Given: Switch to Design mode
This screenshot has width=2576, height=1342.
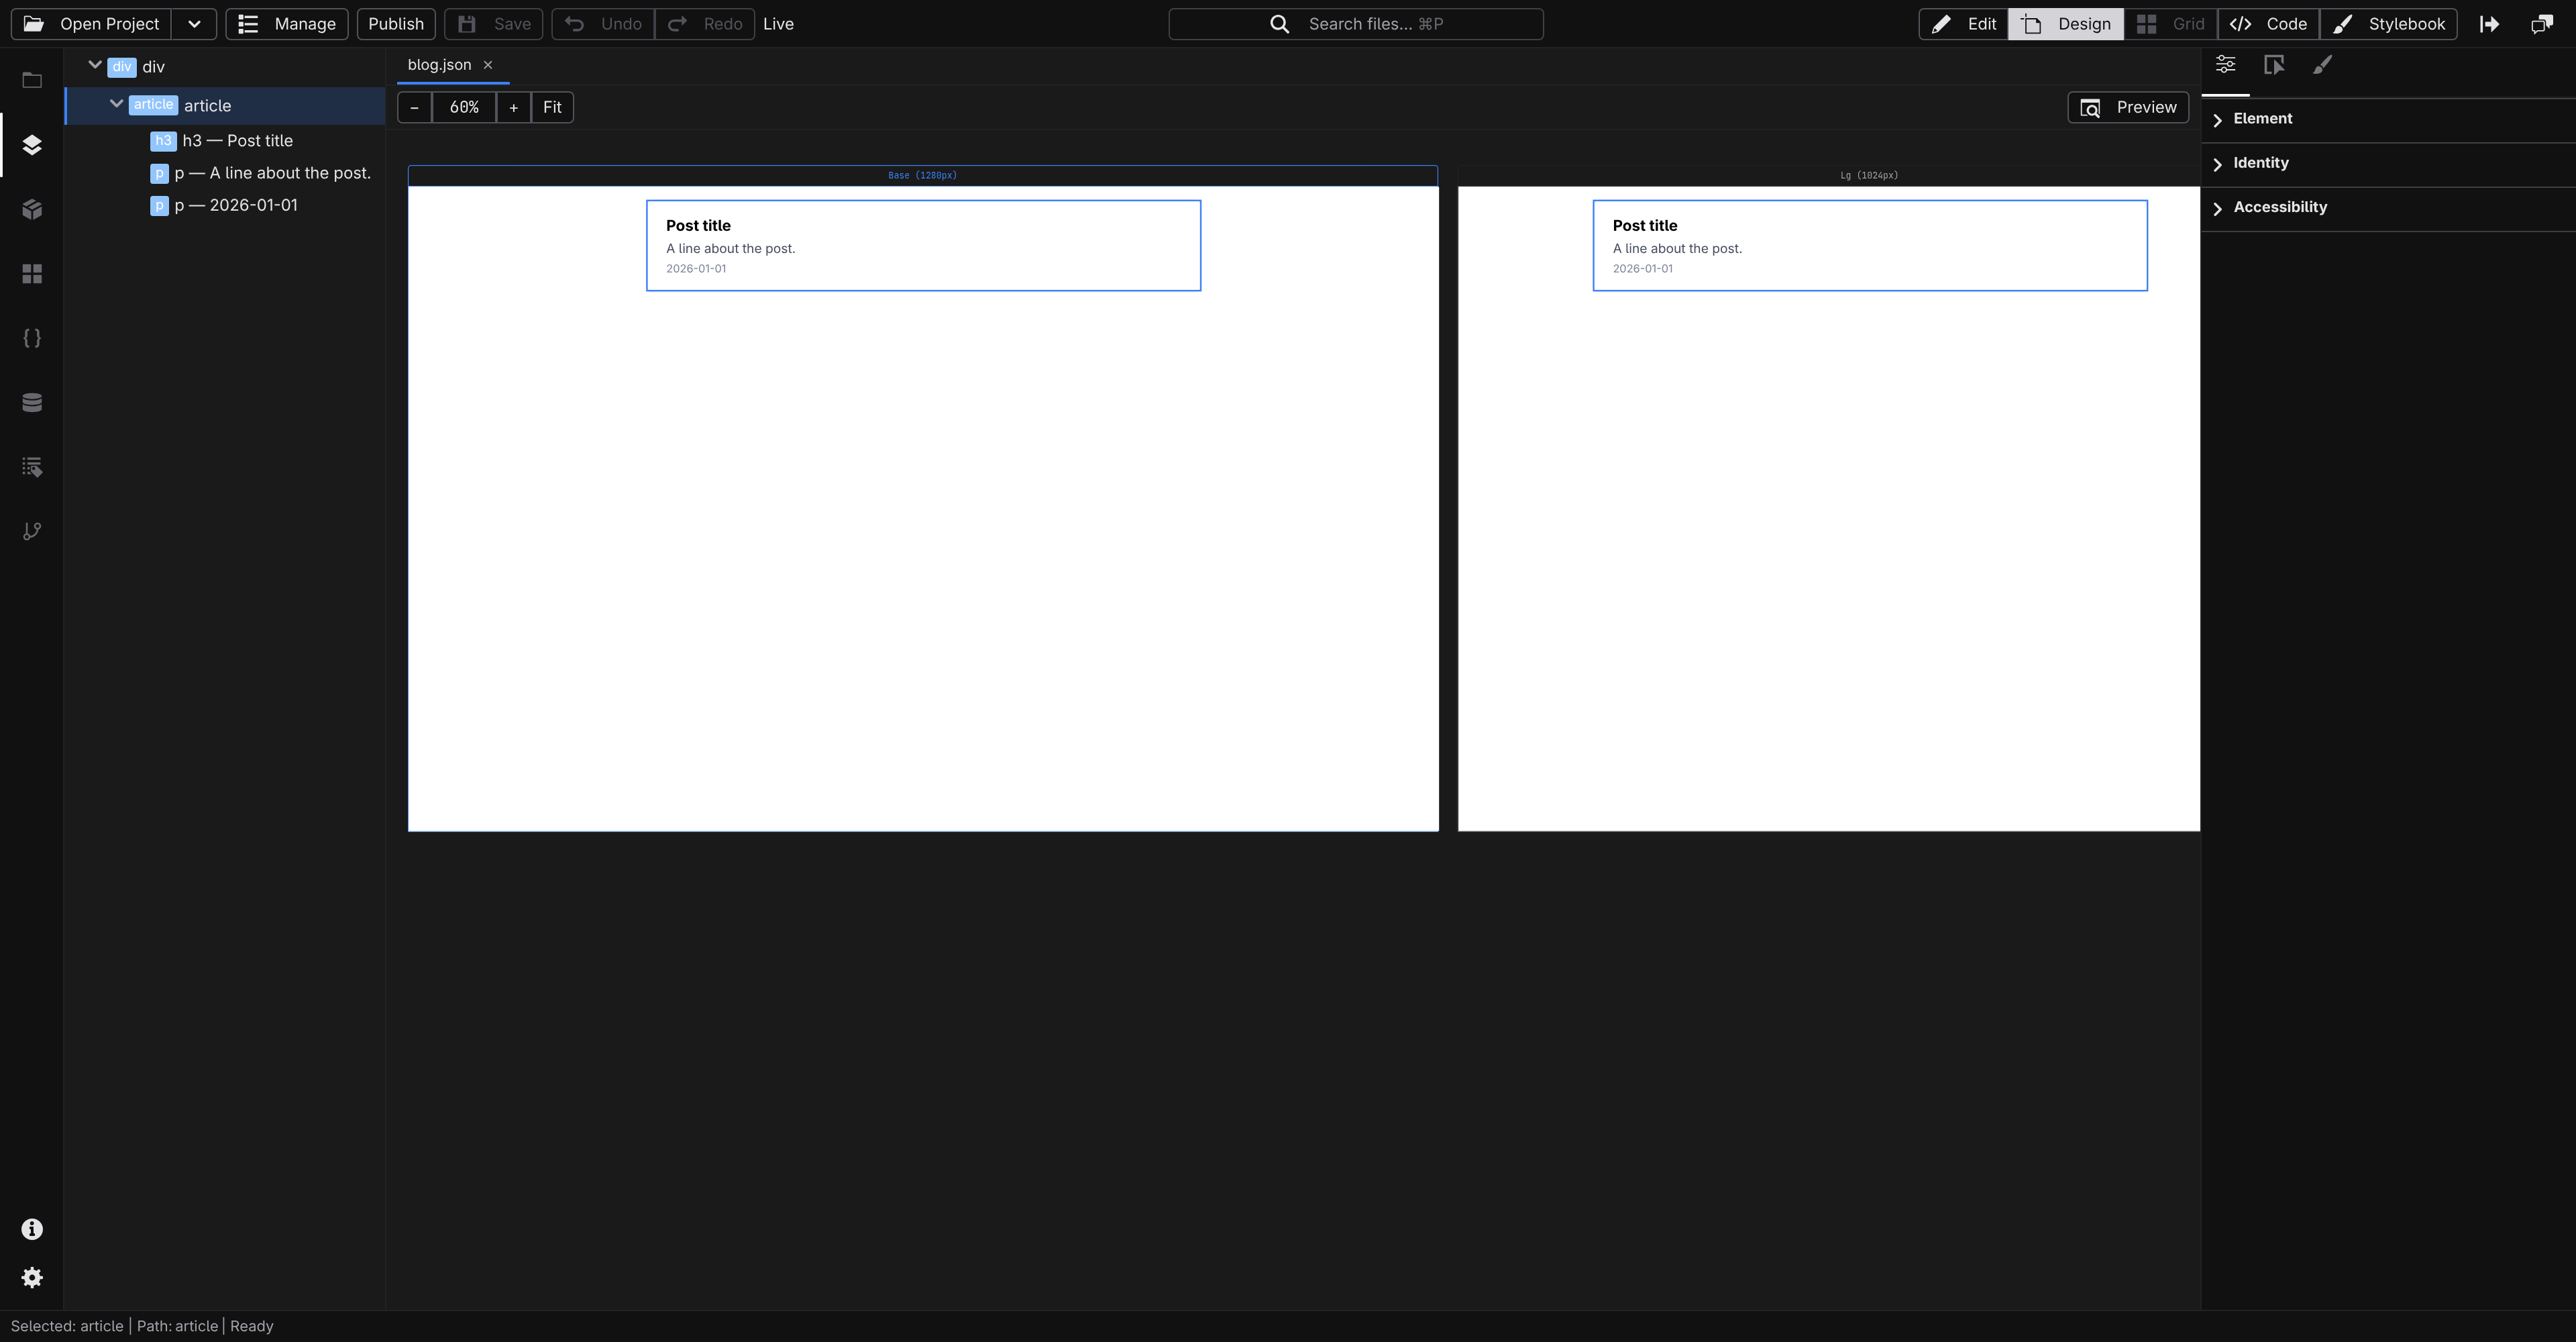Looking at the screenshot, I should (2066, 24).
